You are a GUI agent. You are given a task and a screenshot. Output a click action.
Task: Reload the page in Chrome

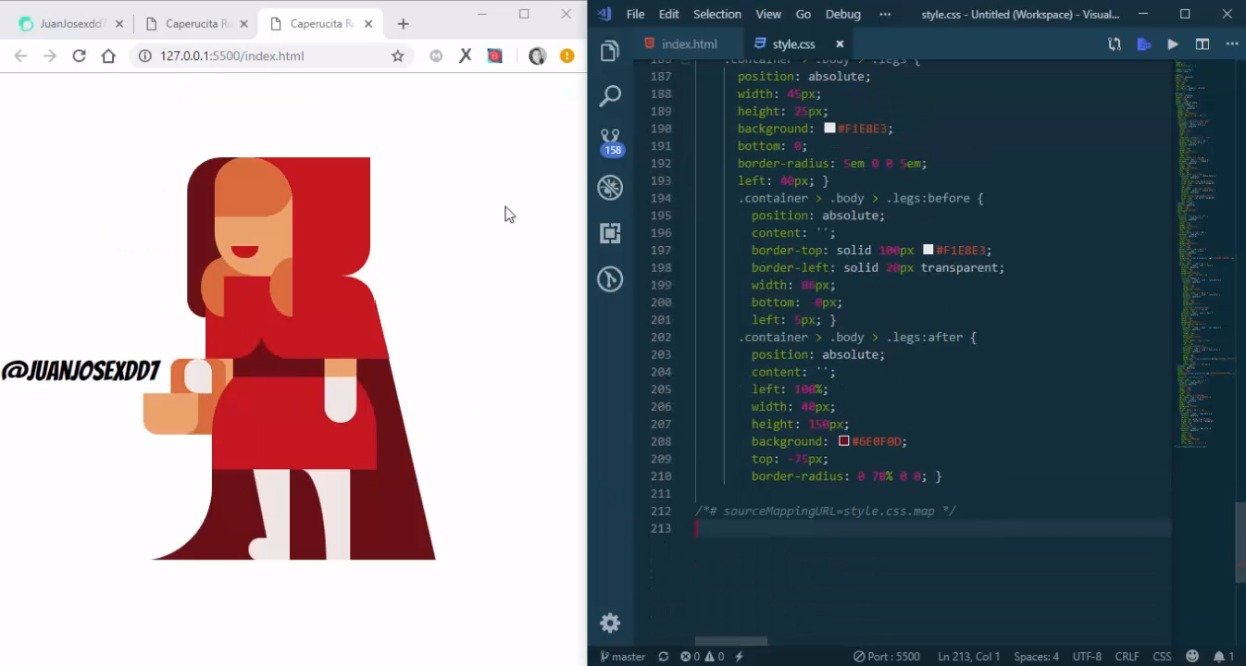[x=79, y=56]
